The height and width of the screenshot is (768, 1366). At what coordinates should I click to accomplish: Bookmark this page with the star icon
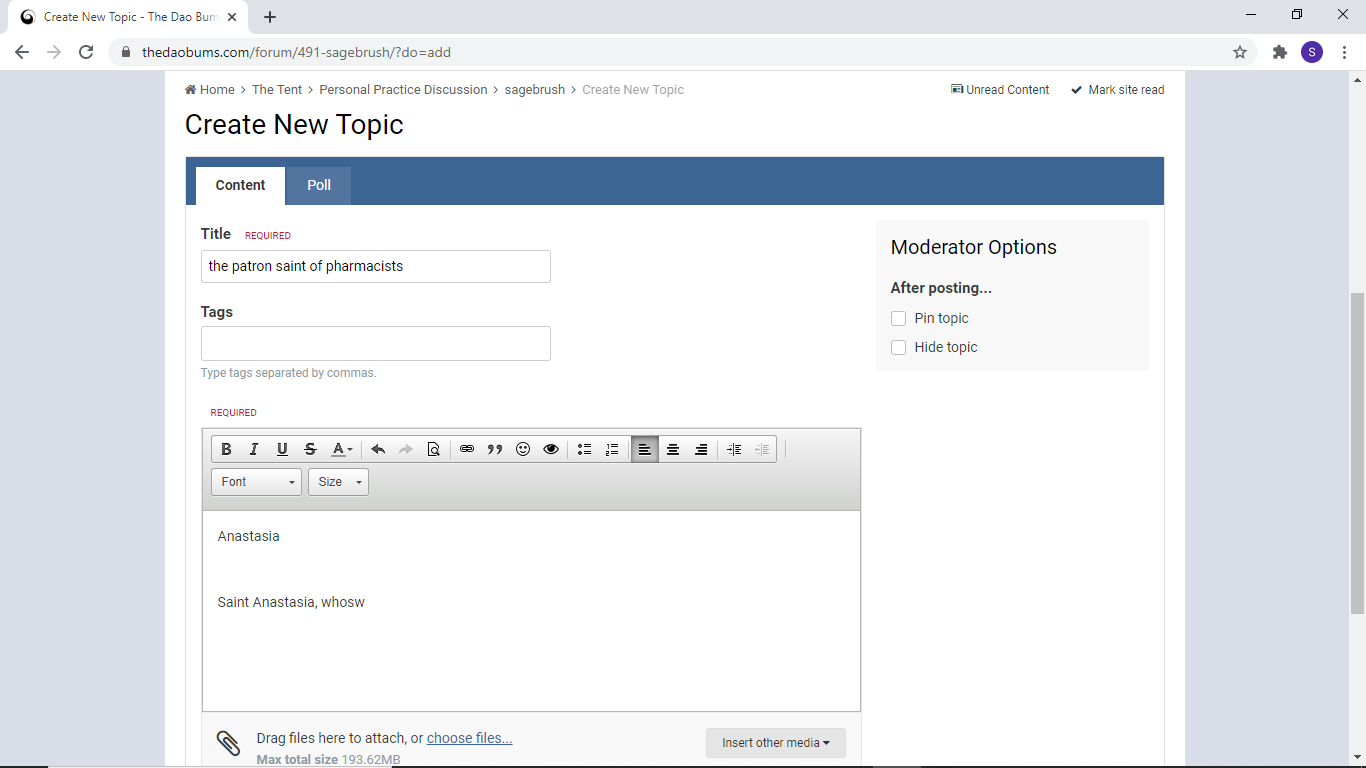[x=1240, y=52]
